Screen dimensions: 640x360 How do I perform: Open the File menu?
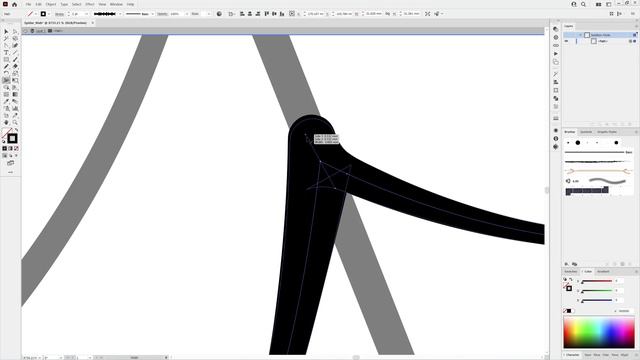[28, 4]
